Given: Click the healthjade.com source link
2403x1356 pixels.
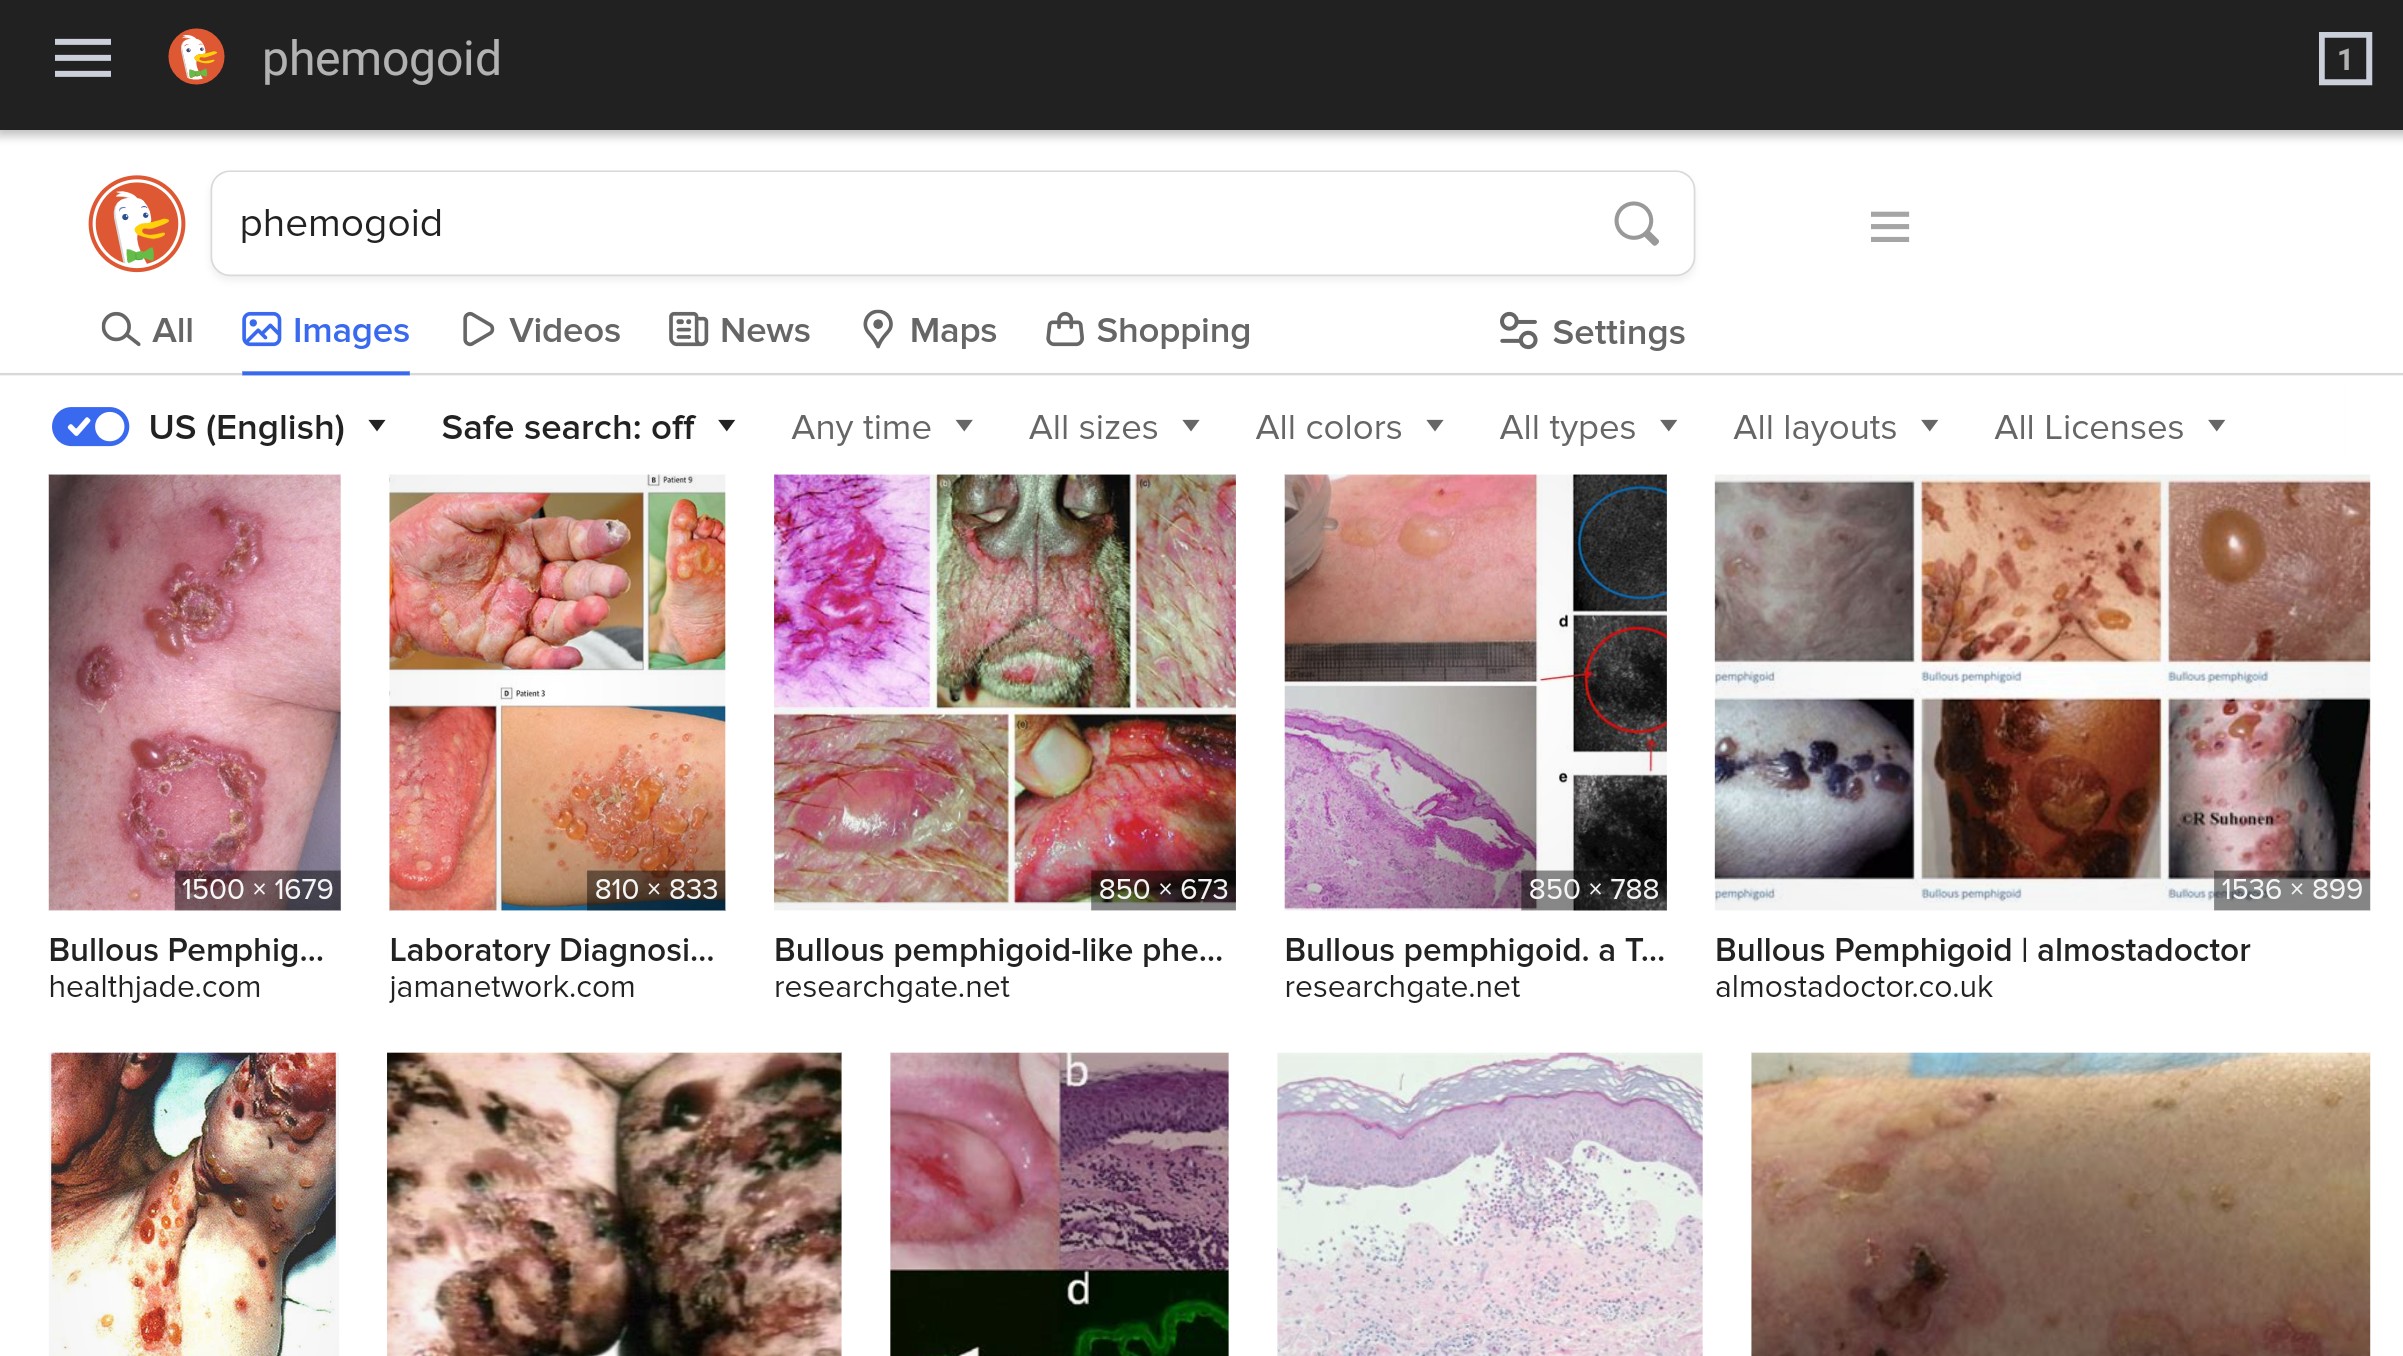Looking at the screenshot, I should pyautogui.click(x=155, y=987).
